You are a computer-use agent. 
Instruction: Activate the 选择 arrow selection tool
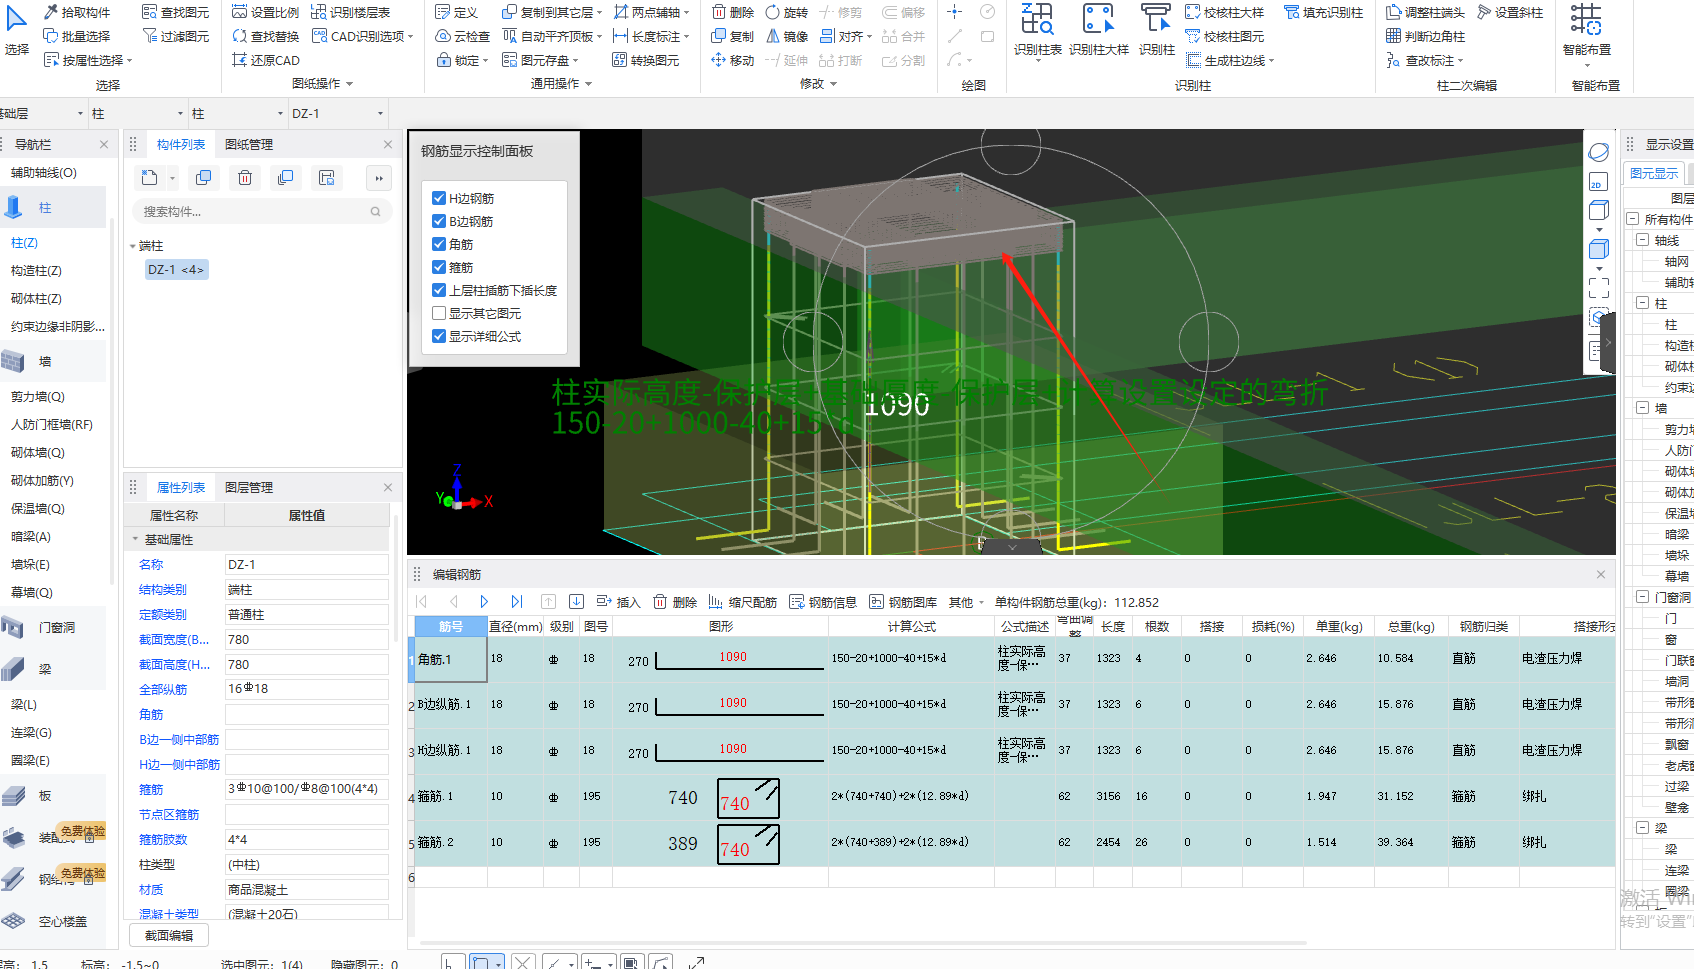point(17,30)
